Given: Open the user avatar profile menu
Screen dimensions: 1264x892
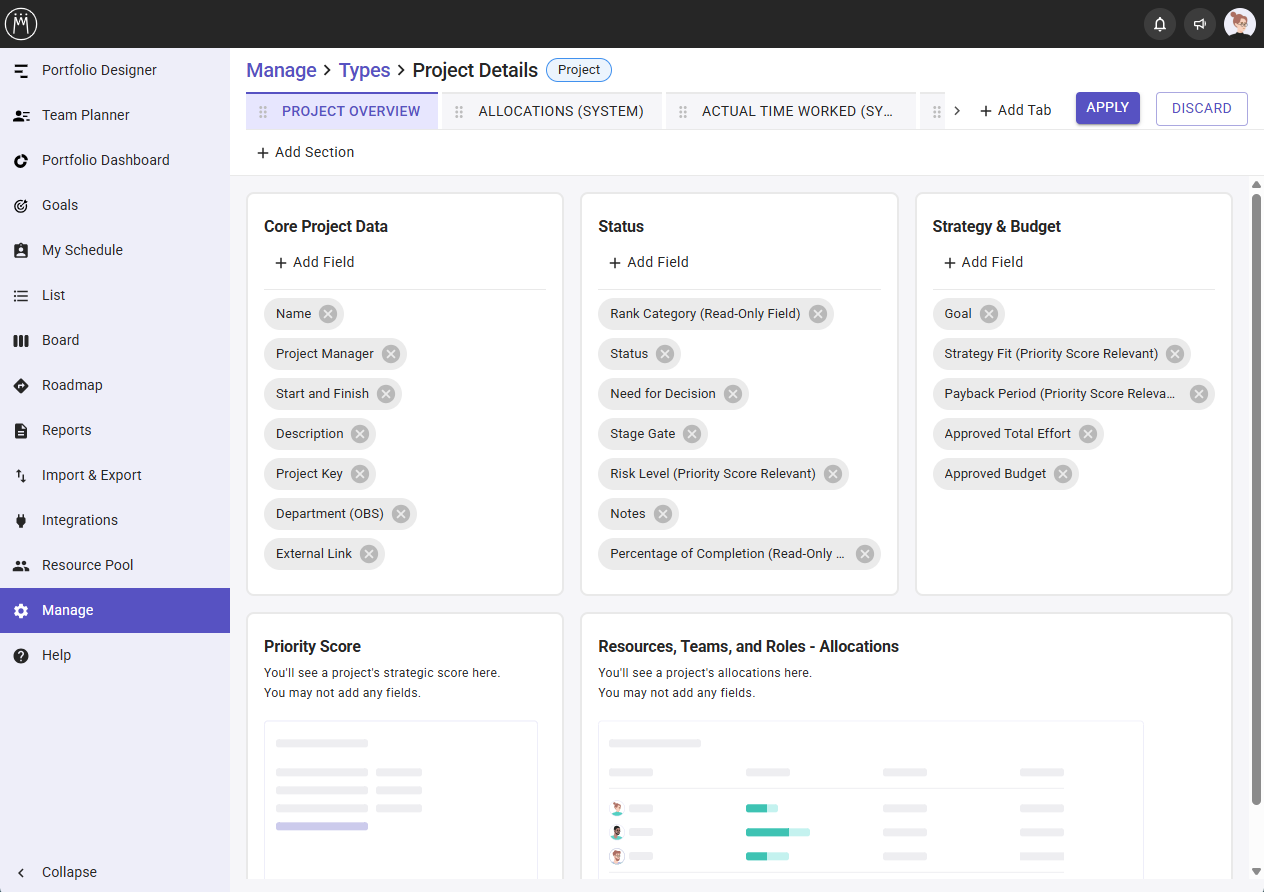Looking at the screenshot, I should pyautogui.click(x=1240, y=24).
